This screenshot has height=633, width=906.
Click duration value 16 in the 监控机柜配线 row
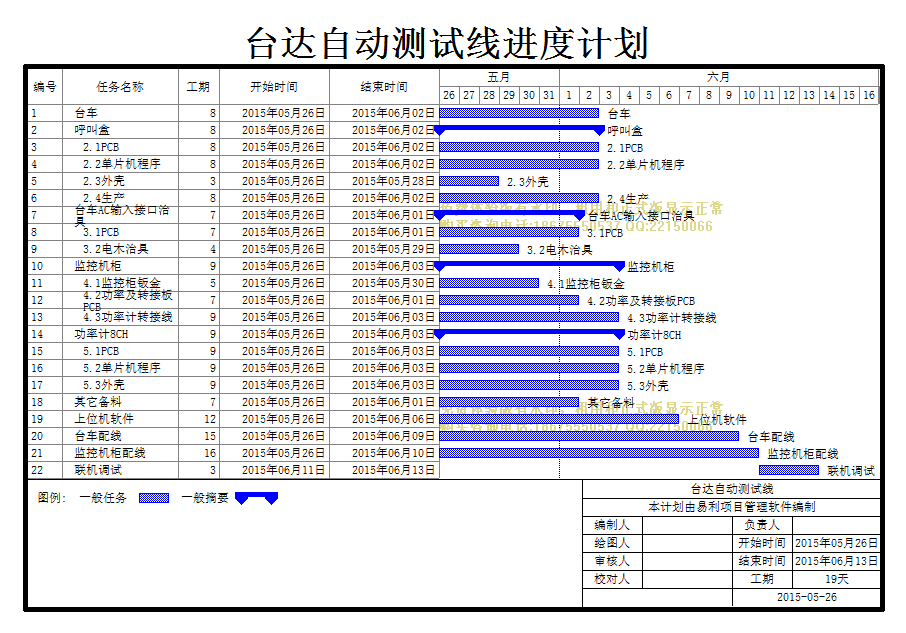(210, 453)
